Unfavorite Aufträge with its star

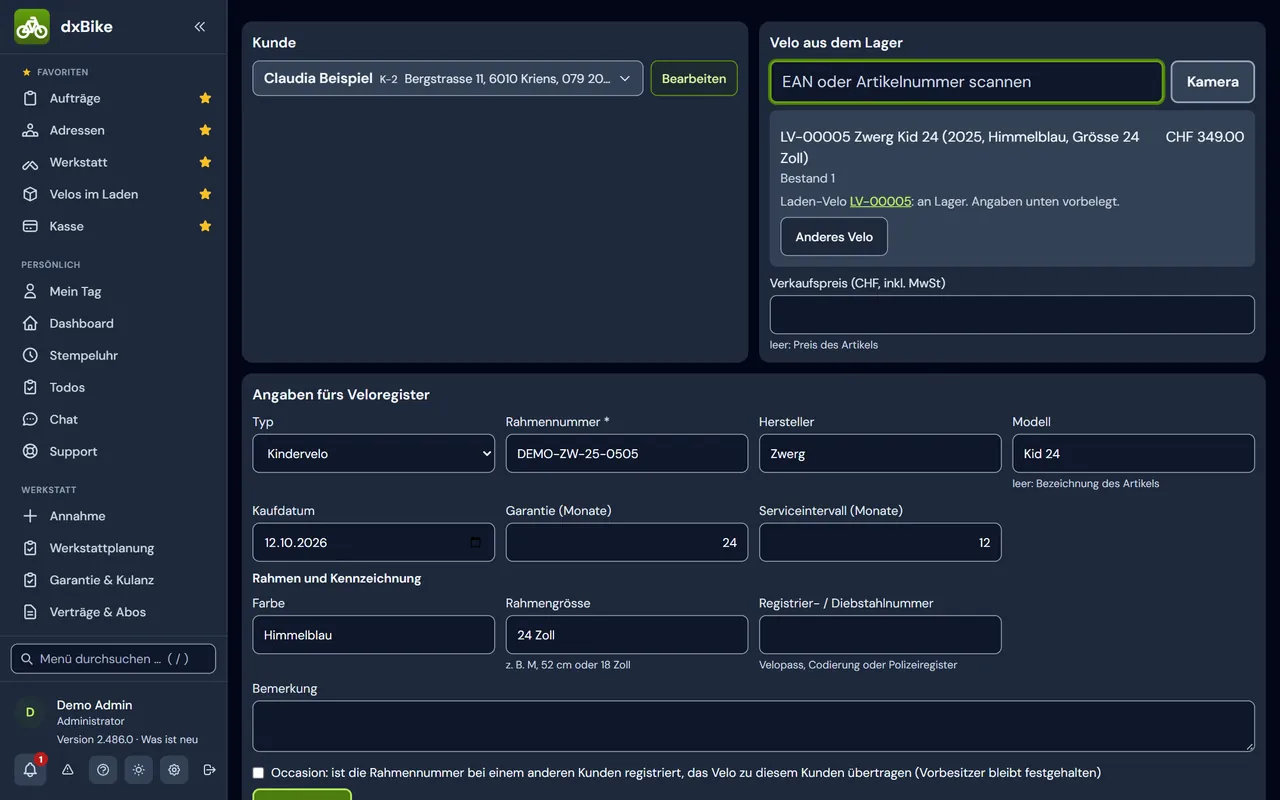[205, 98]
